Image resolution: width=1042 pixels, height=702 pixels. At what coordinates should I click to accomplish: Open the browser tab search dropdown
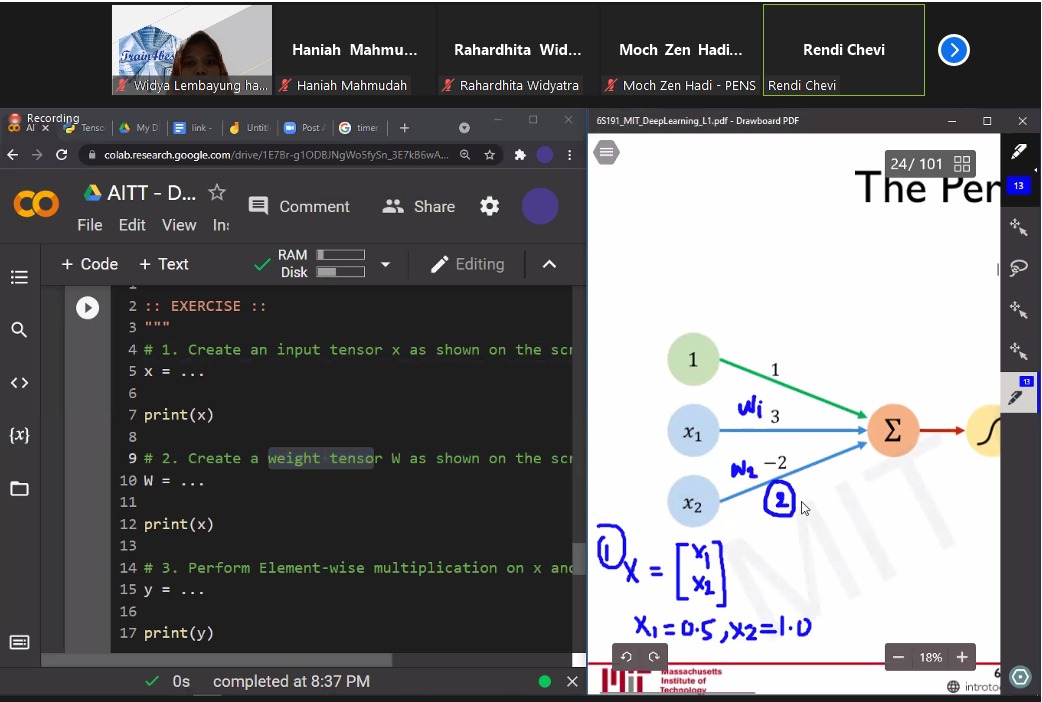(464, 128)
